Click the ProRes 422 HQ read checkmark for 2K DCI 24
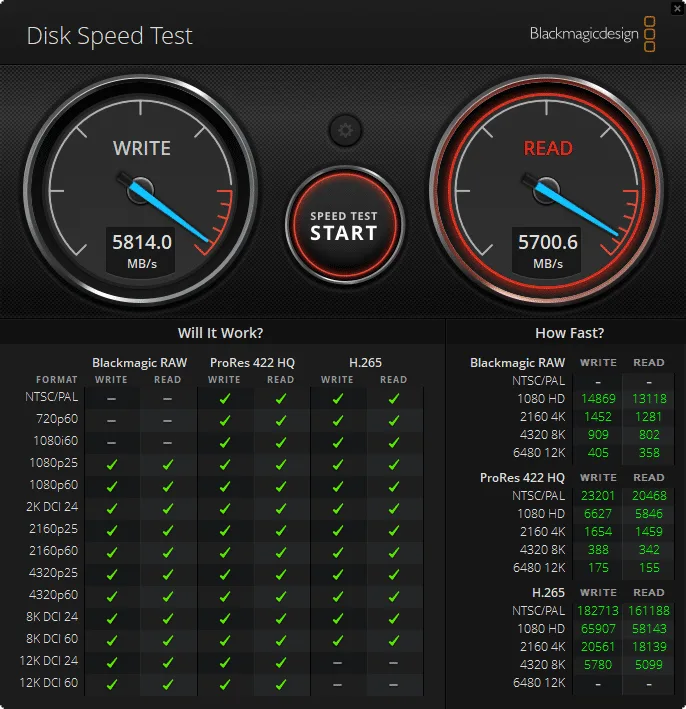 (x=281, y=508)
